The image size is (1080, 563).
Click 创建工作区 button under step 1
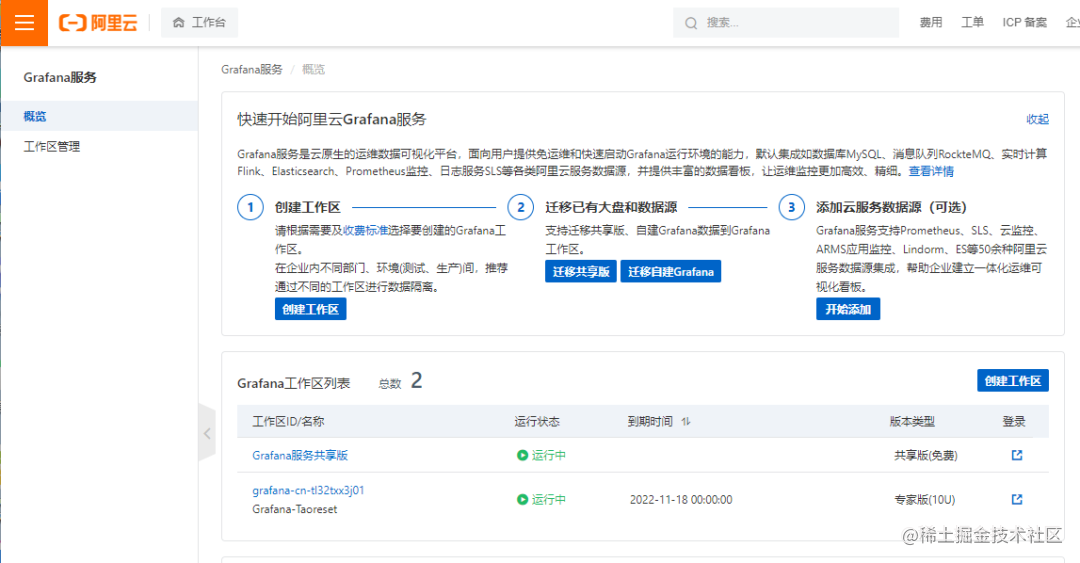pyautogui.click(x=311, y=309)
